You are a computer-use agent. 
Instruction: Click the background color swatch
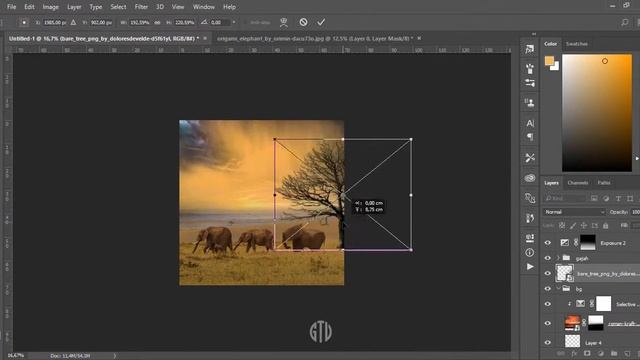[x=555, y=67]
